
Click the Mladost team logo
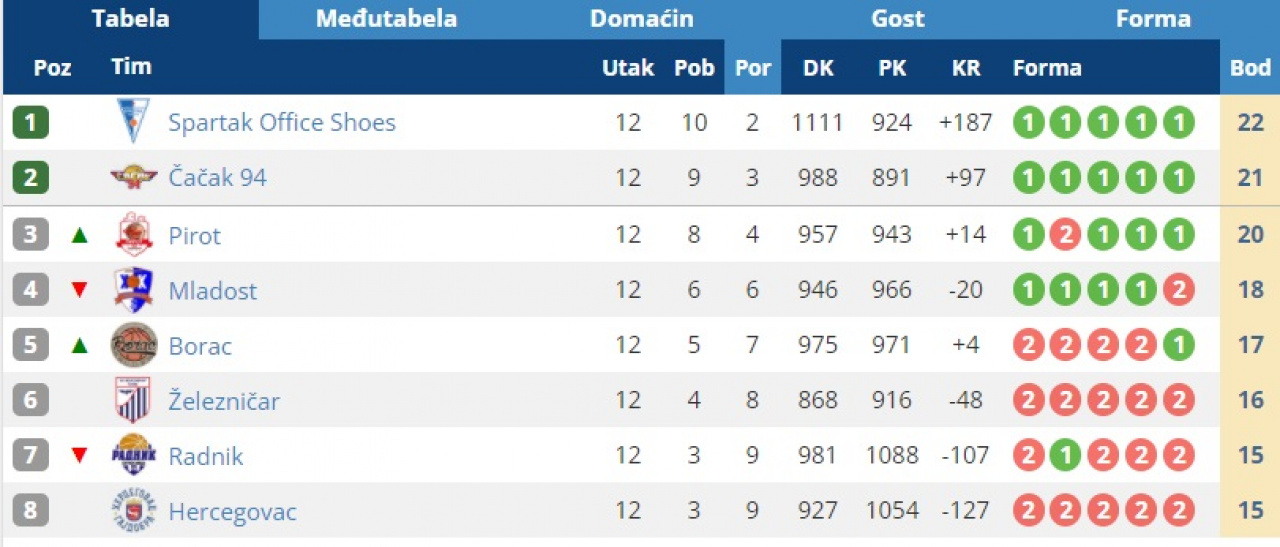click(133, 290)
